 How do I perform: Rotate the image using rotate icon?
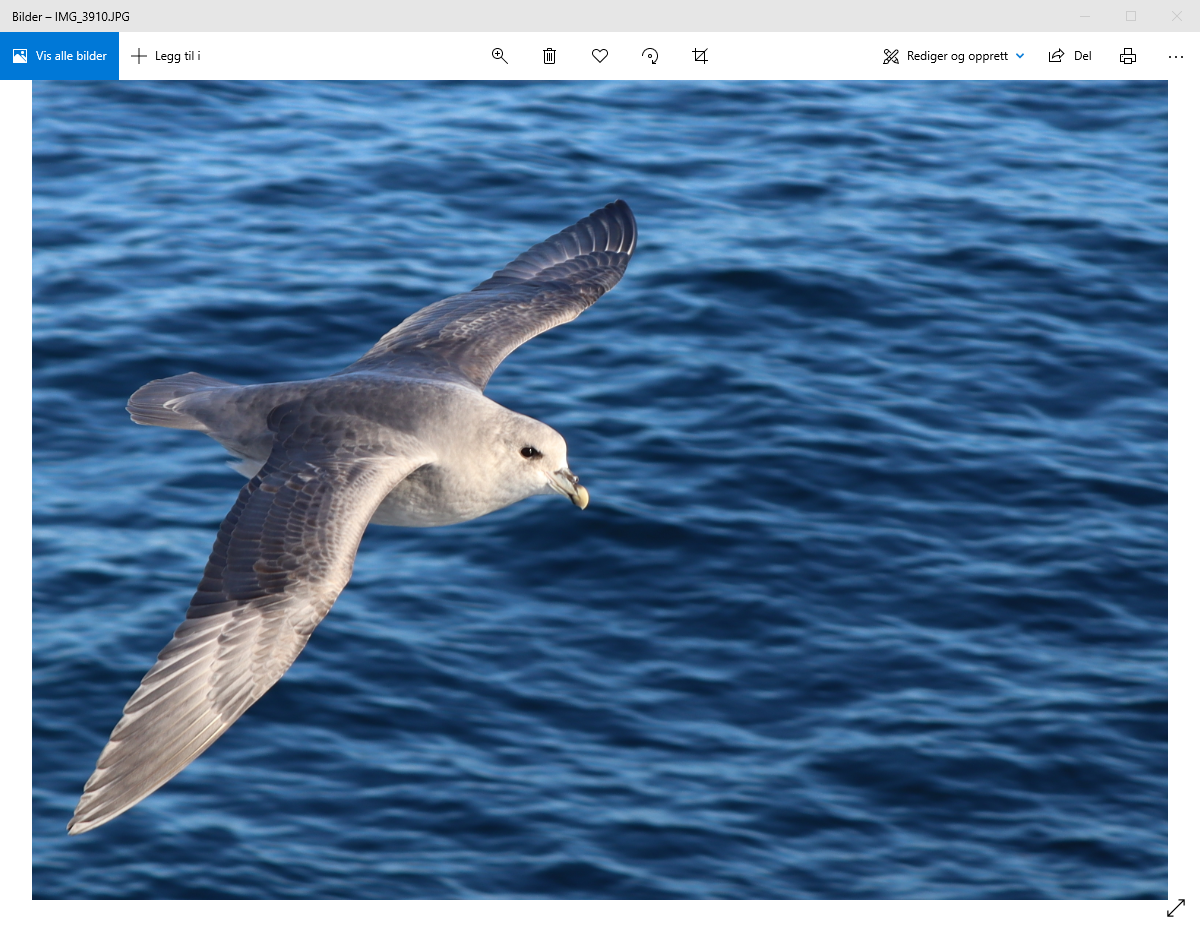[650, 56]
